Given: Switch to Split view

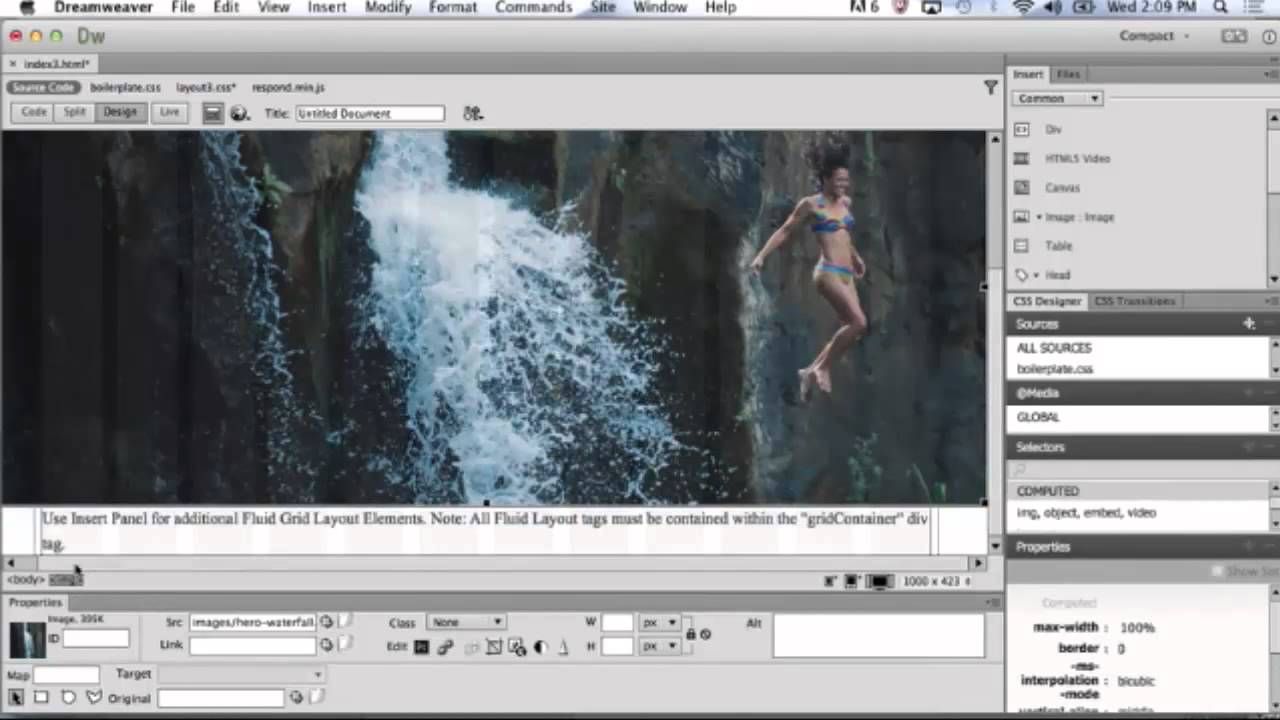Looking at the screenshot, I should click(75, 113).
